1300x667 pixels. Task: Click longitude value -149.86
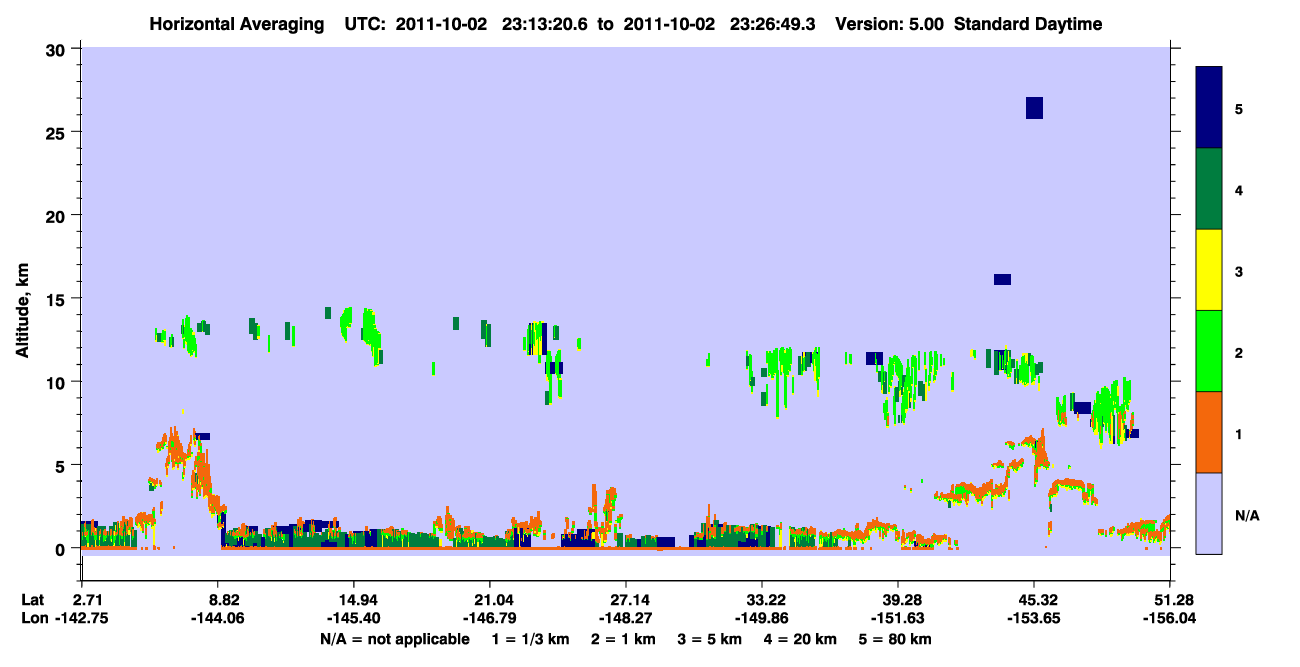(762, 618)
